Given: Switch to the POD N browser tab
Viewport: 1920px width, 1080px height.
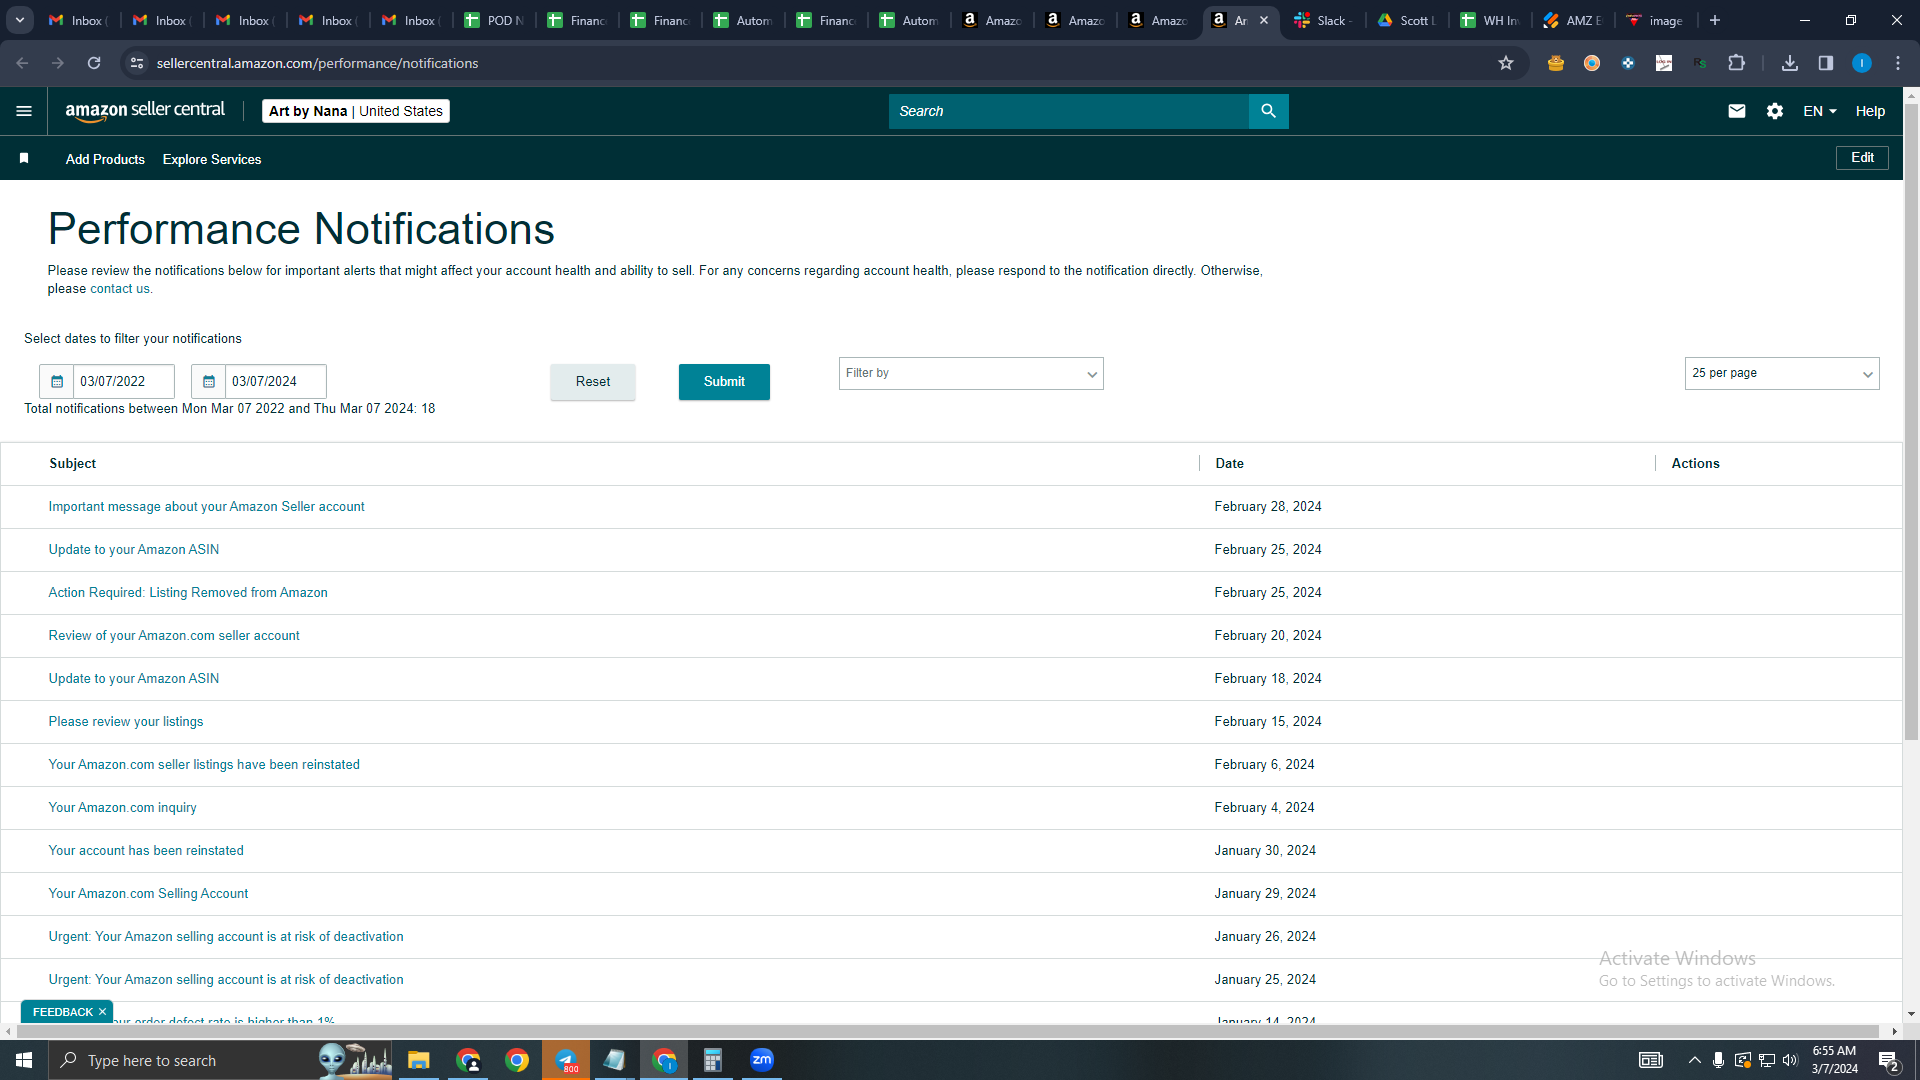Looking at the screenshot, I should pos(495,20).
